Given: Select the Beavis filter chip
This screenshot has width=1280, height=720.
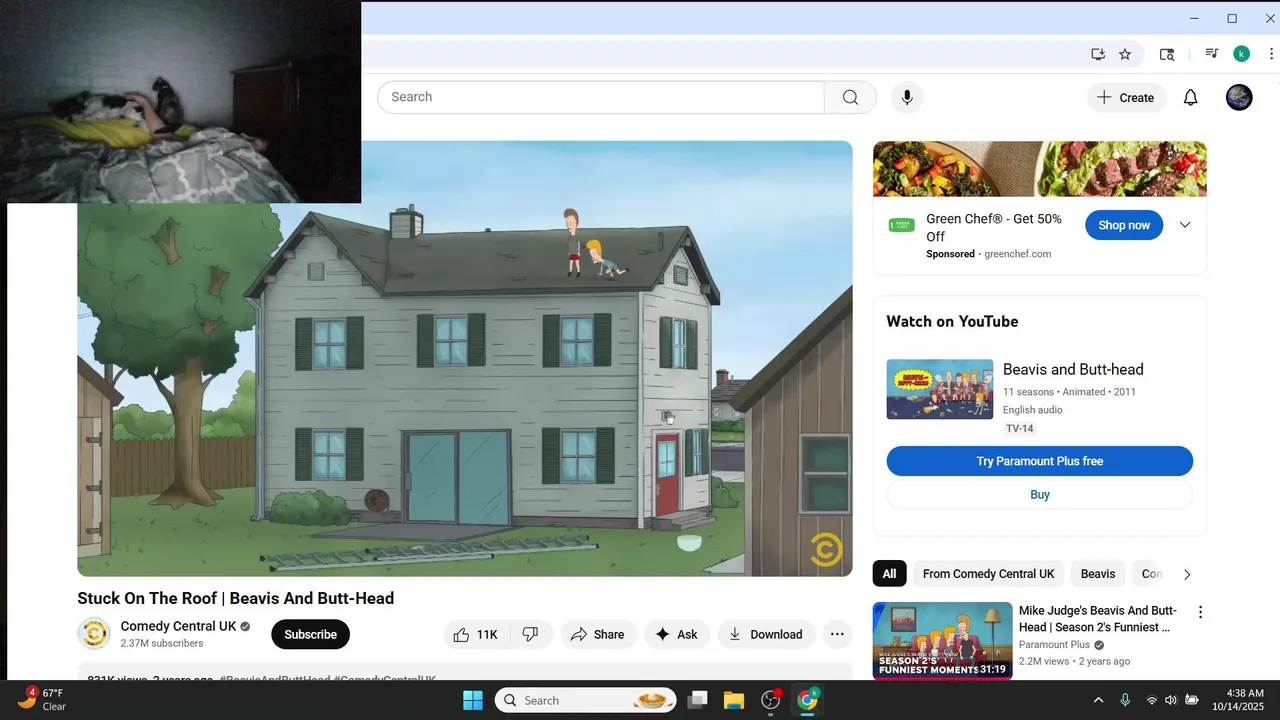Looking at the screenshot, I should click(1097, 574).
